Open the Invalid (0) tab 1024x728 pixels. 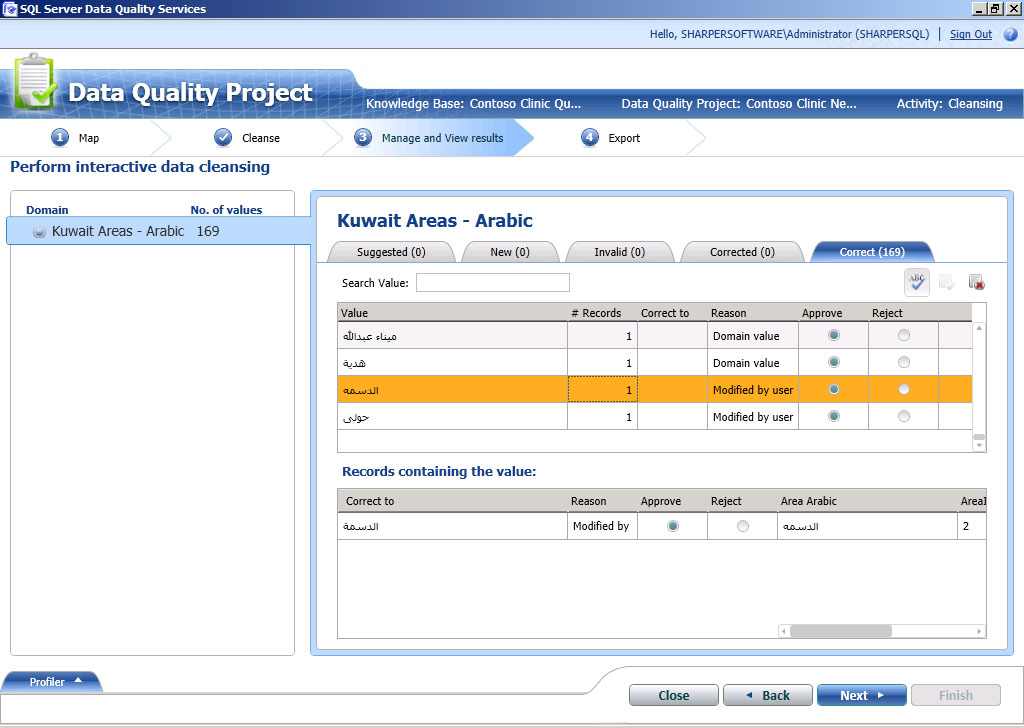coord(620,252)
